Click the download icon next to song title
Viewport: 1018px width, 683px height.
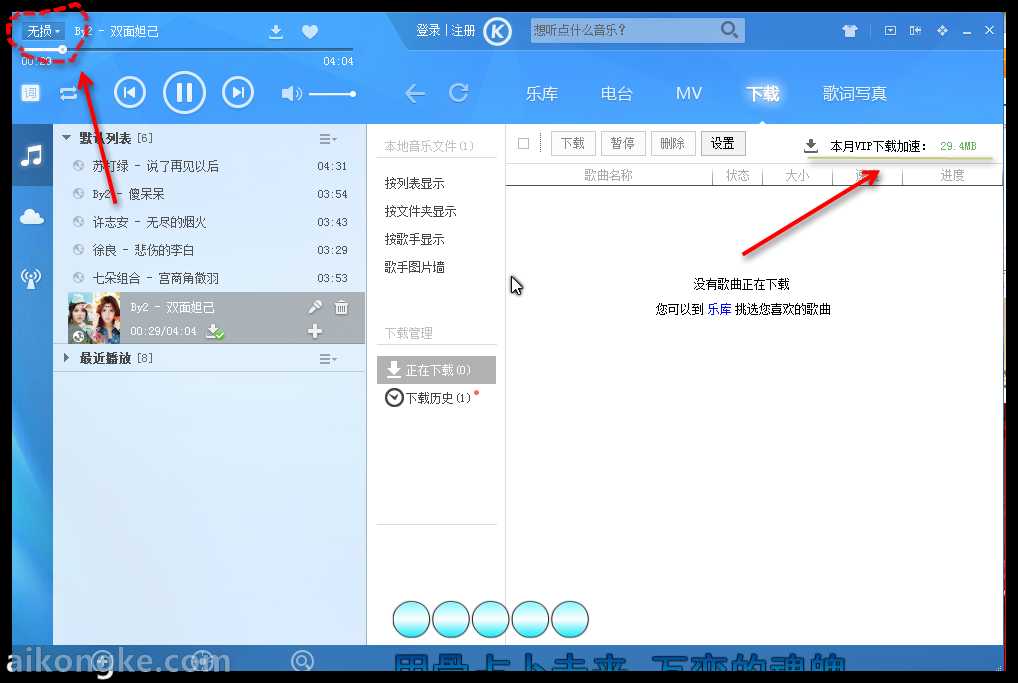point(276,31)
